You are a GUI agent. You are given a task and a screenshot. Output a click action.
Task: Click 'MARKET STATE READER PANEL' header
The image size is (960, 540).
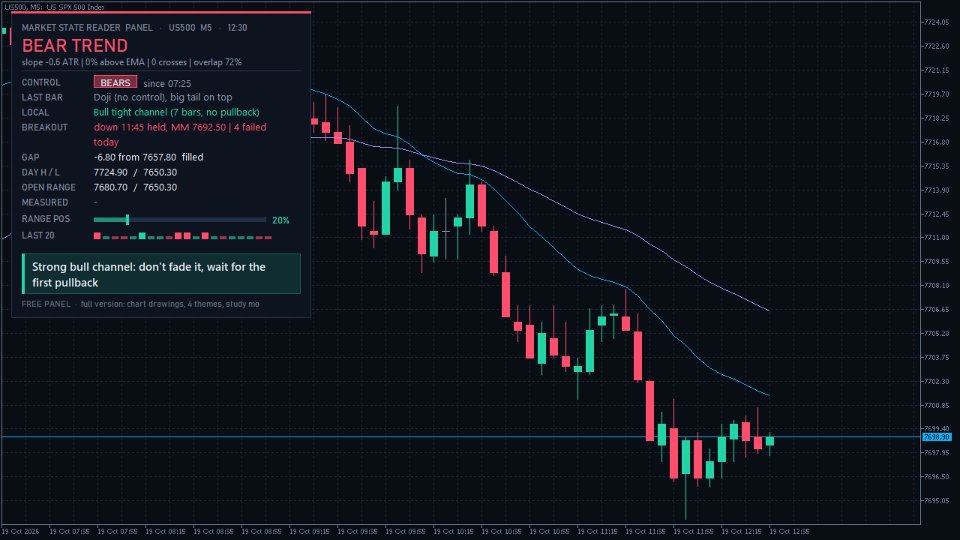click(x=87, y=28)
